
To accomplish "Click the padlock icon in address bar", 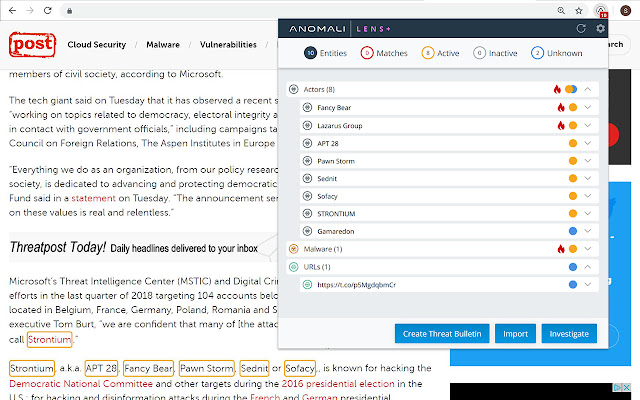I will point(69,11).
